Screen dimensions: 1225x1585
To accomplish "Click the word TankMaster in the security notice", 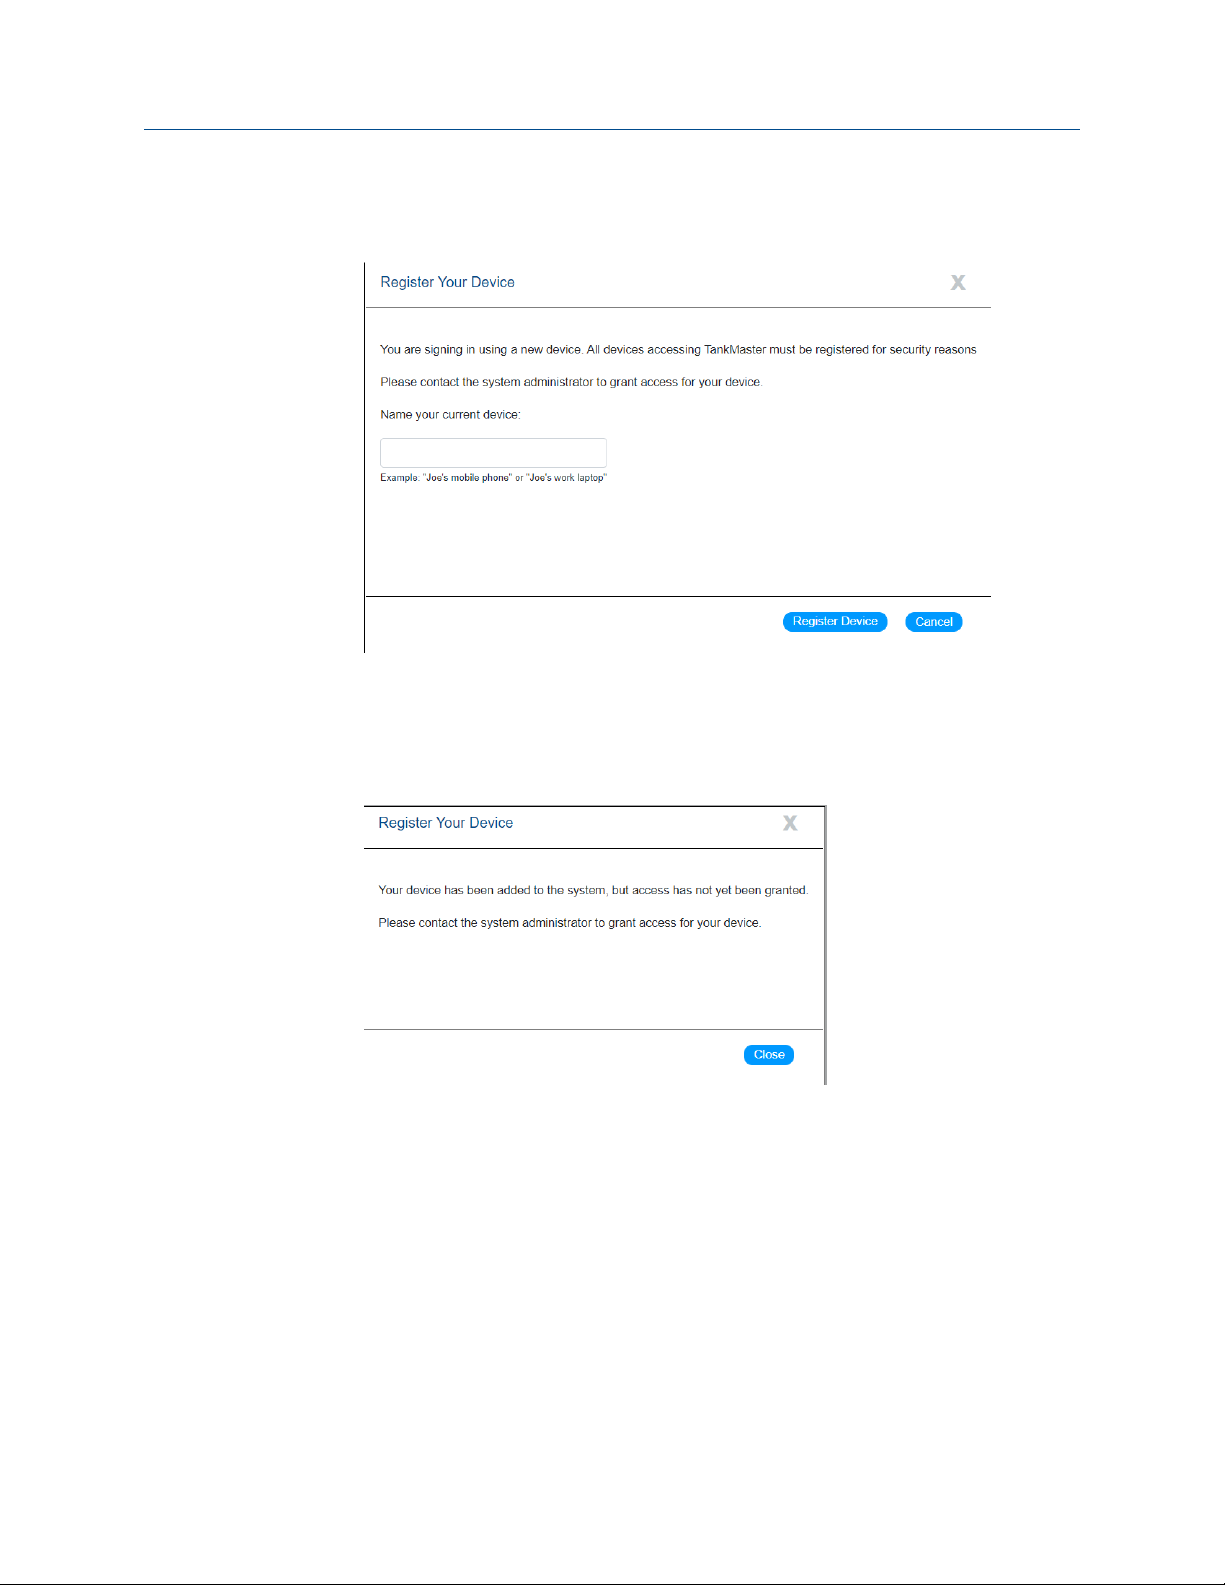I will 735,350.
